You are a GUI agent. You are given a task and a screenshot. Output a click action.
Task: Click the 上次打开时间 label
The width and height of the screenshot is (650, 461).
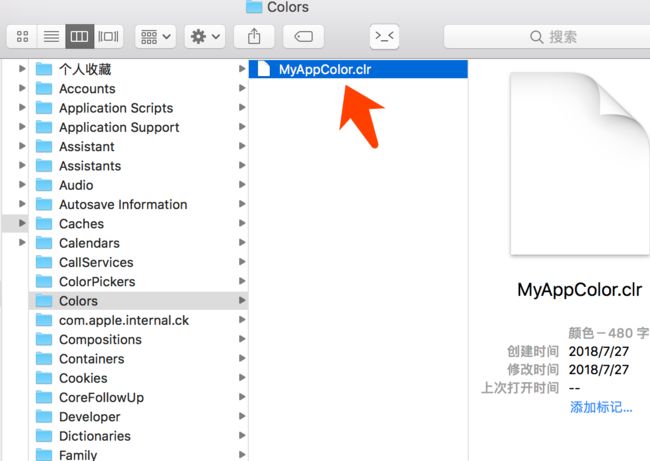[x=520, y=388]
